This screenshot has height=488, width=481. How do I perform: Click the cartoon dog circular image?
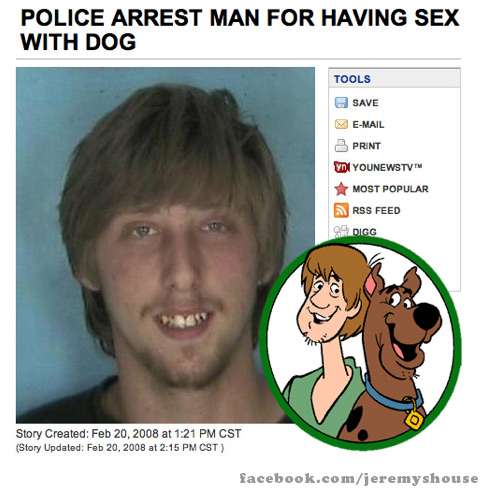pyautogui.click(x=360, y=343)
